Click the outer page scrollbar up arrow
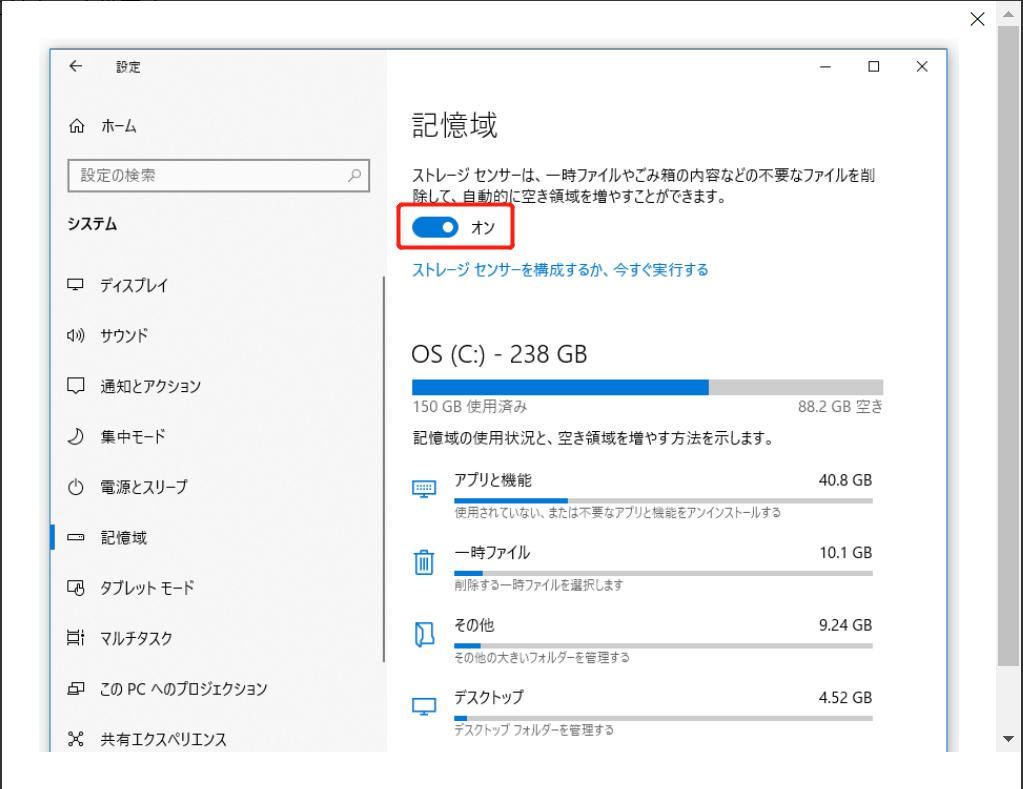The width and height of the screenshot is (1023, 789). click(x=1008, y=13)
